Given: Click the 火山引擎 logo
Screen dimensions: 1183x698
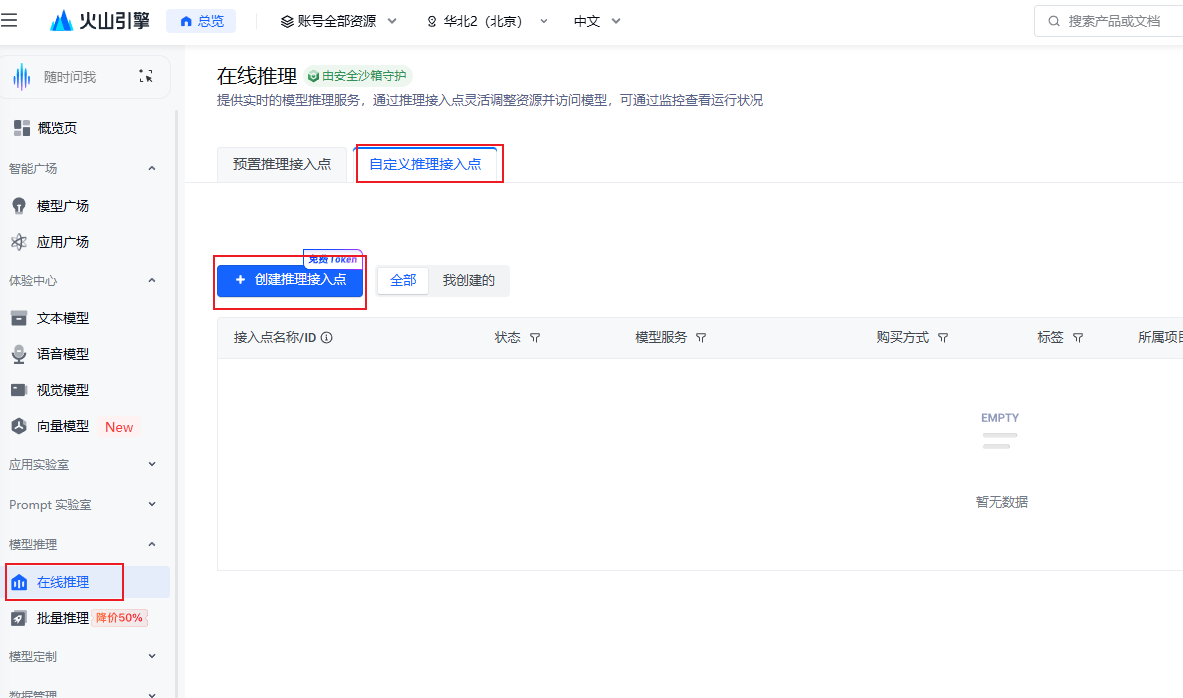Looking at the screenshot, I should pyautogui.click(x=100, y=20).
